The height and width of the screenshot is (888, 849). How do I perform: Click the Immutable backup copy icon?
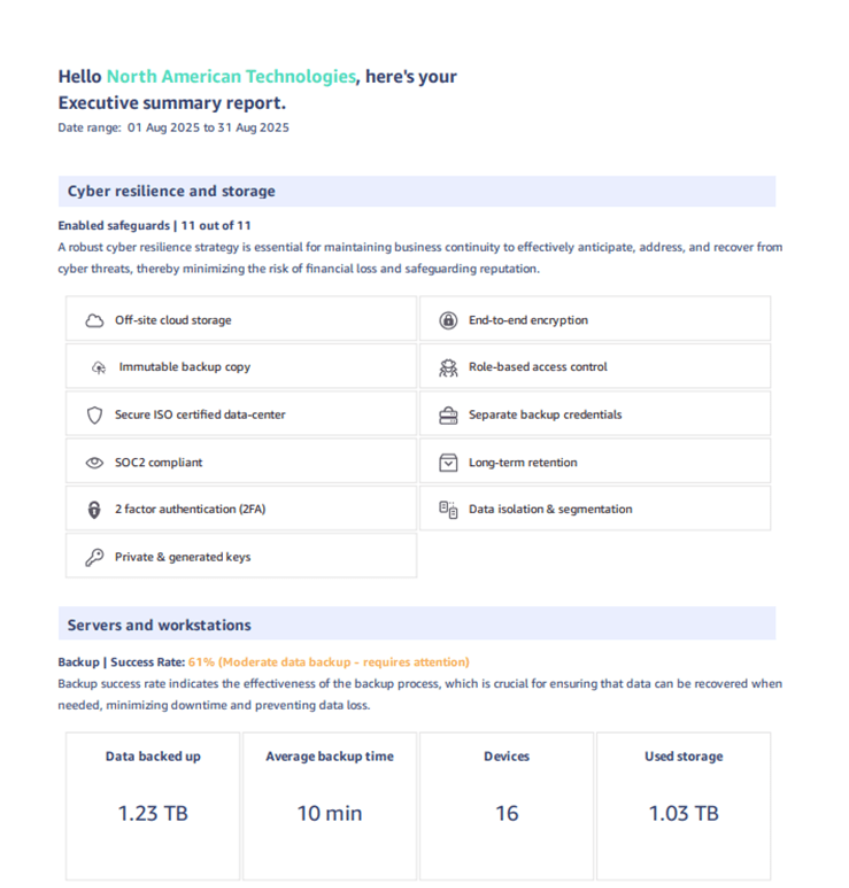click(x=98, y=368)
